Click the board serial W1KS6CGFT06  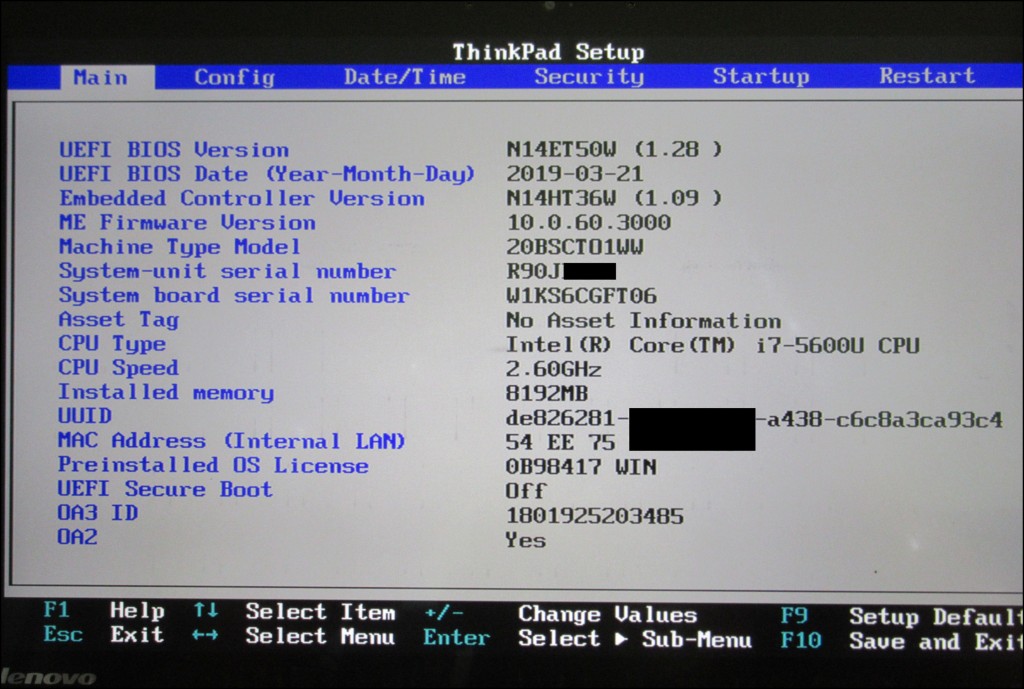tap(581, 295)
